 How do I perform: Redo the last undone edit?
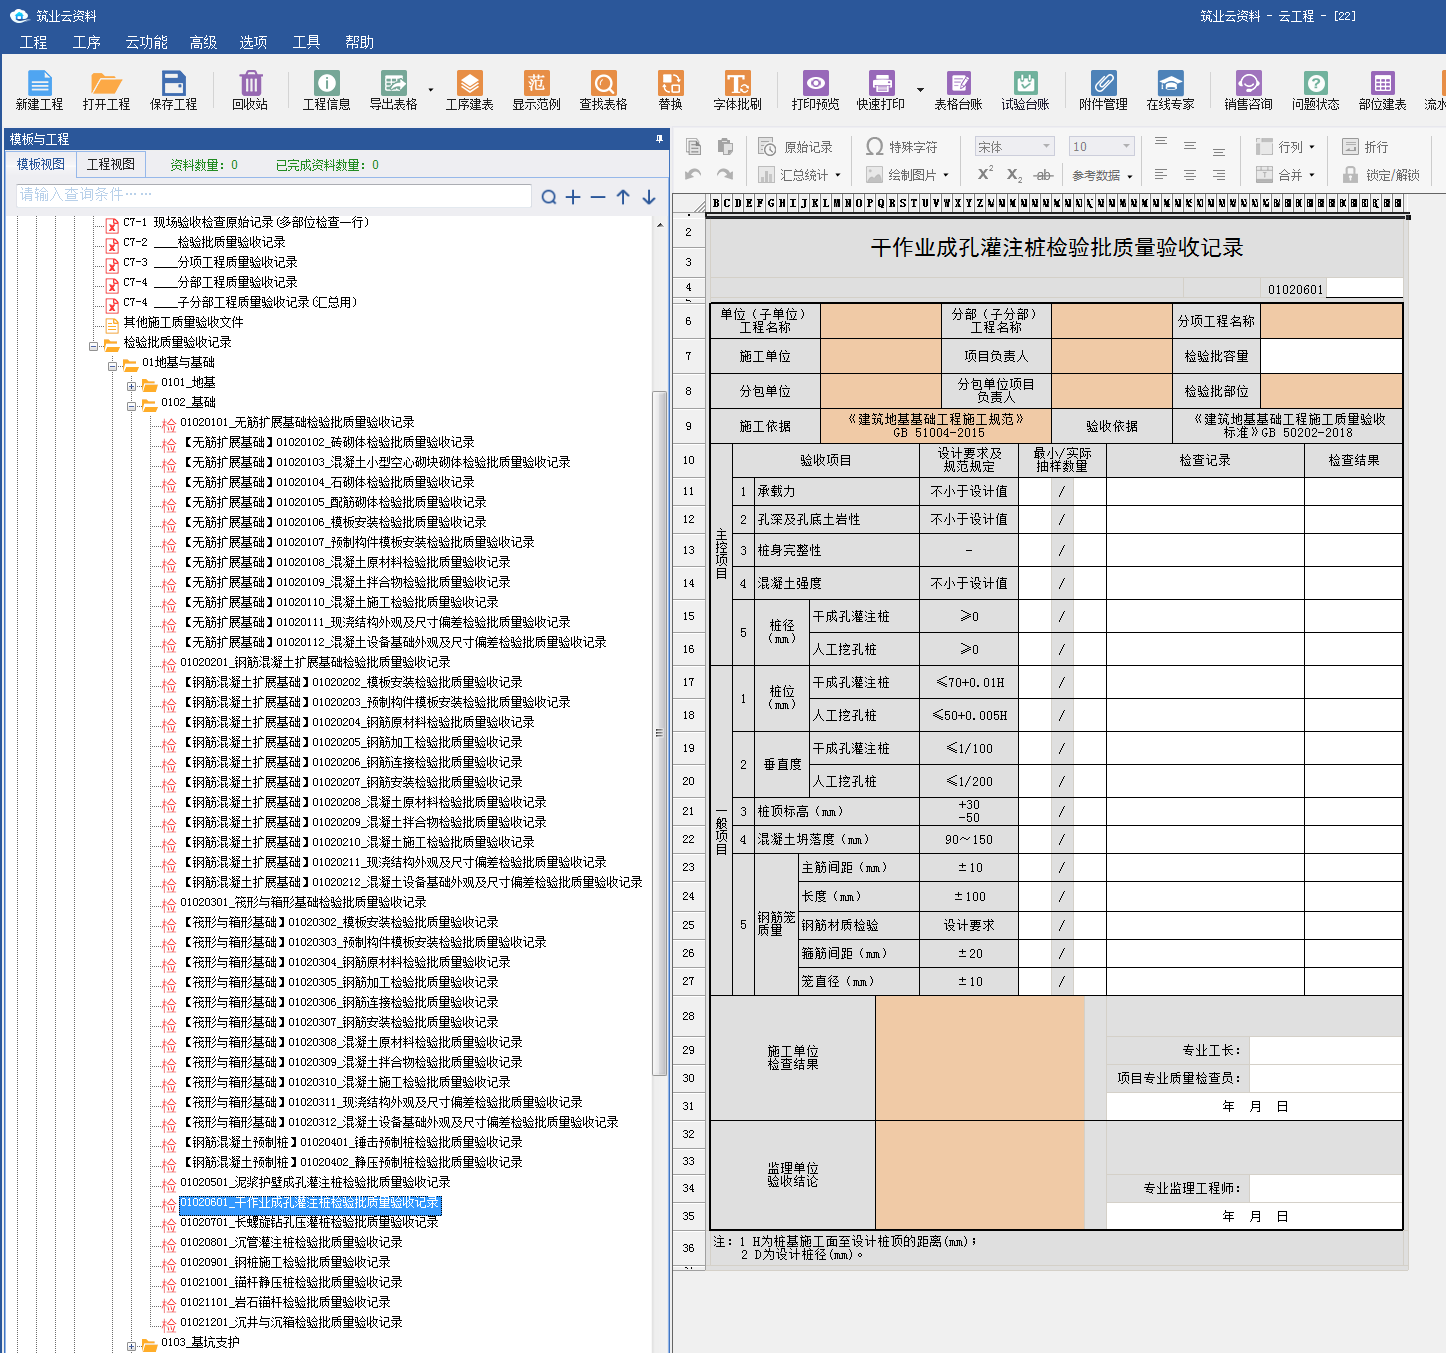click(x=725, y=174)
